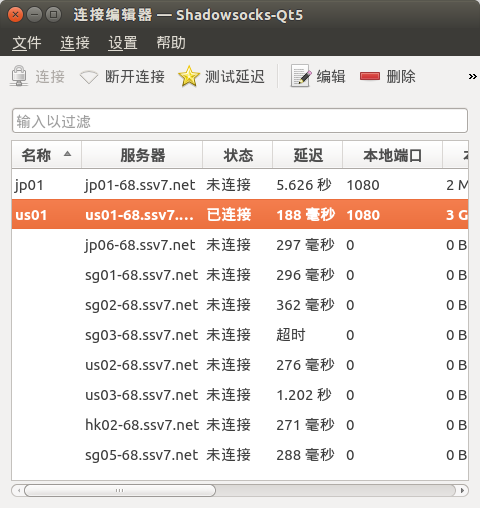Sort by 延迟 column header
The width and height of the screenshot is (480, 508).
[x=308, y=155]
